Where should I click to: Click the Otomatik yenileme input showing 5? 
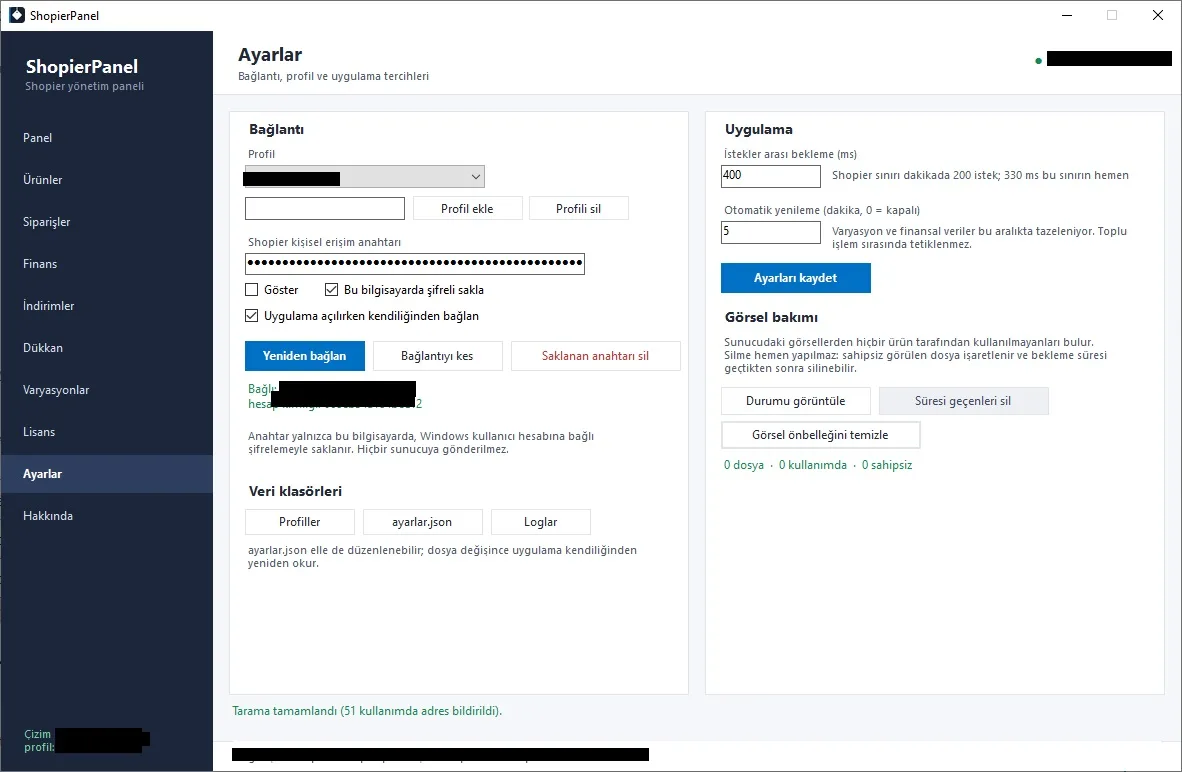[x=770, y=232]
